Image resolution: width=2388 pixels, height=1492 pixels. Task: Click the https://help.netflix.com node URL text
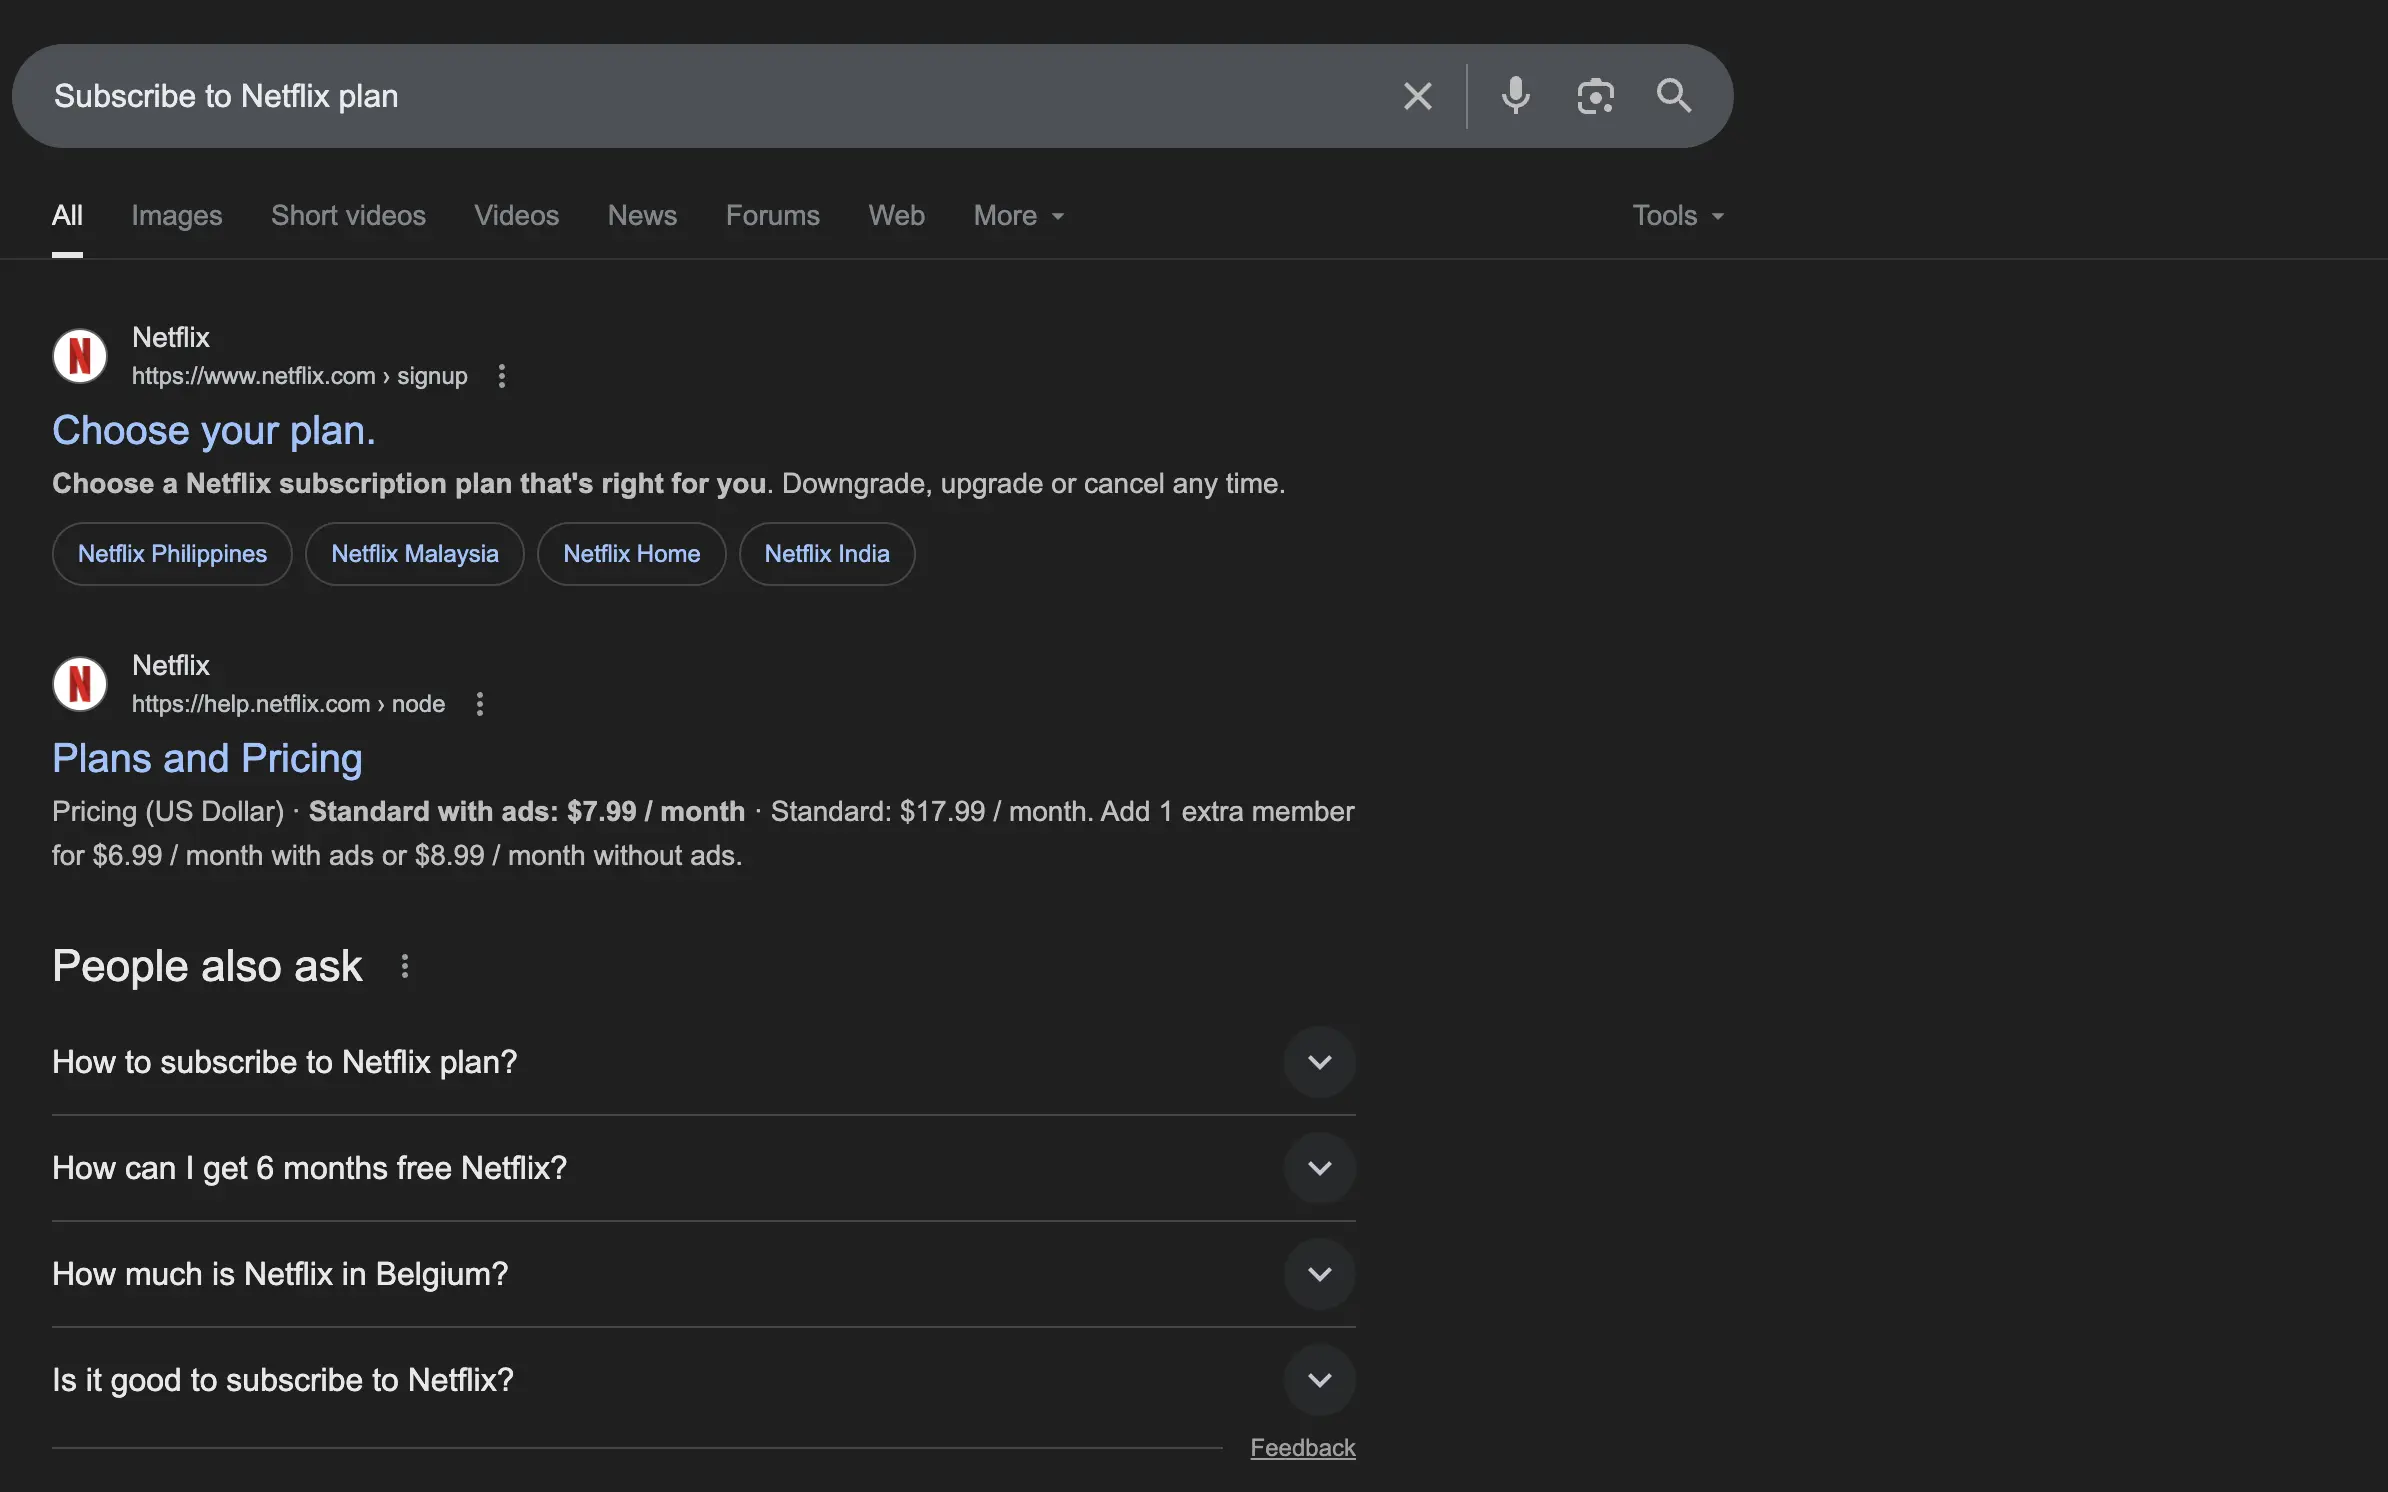coord(288,704)
